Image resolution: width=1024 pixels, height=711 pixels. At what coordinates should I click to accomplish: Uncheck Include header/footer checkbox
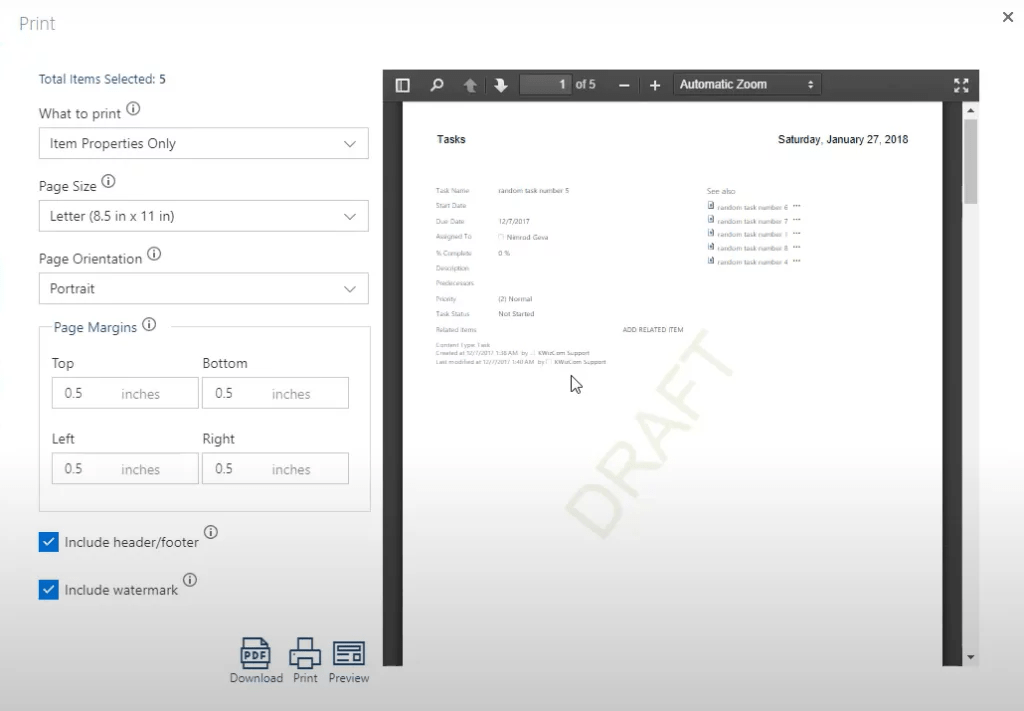[48, 542]
